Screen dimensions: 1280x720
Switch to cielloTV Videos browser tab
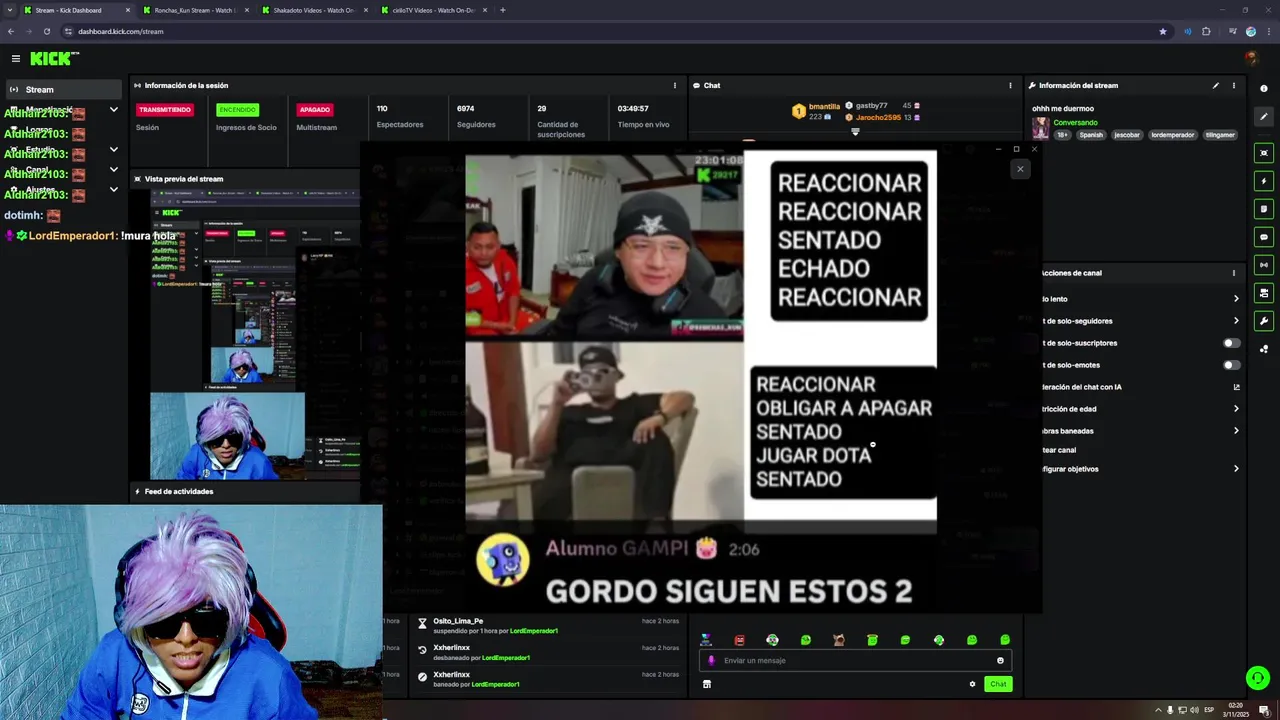(x=432, y=10)
